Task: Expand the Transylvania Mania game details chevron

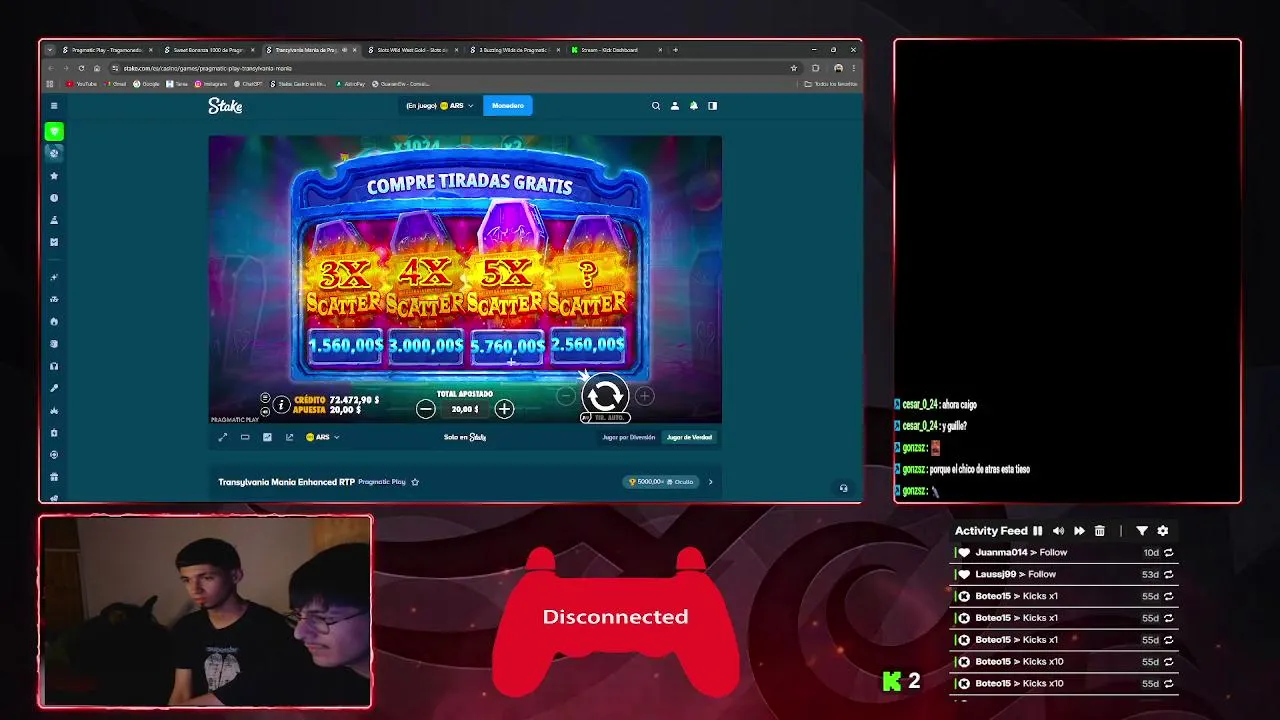Action: click(x=711, y=482)
